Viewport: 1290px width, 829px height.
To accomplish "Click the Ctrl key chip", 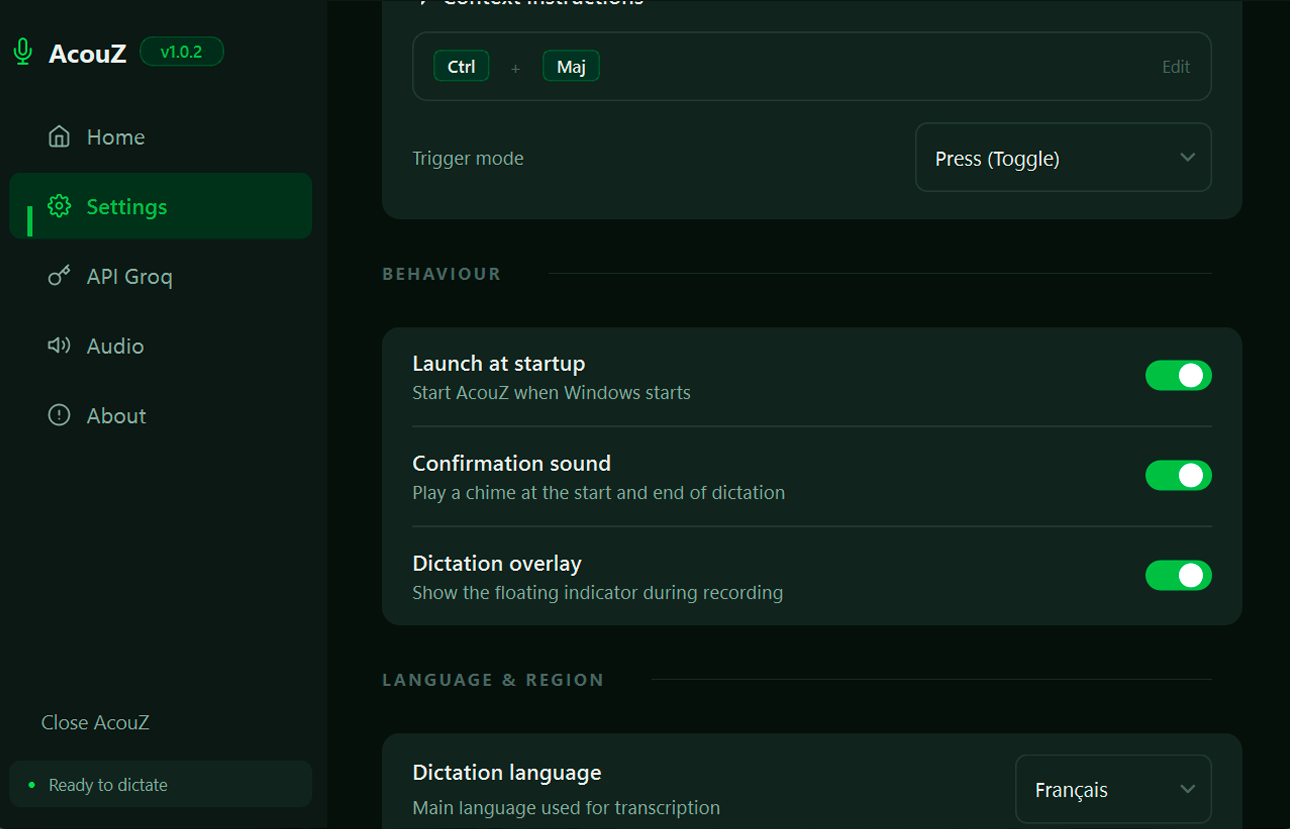I will 461,67.
